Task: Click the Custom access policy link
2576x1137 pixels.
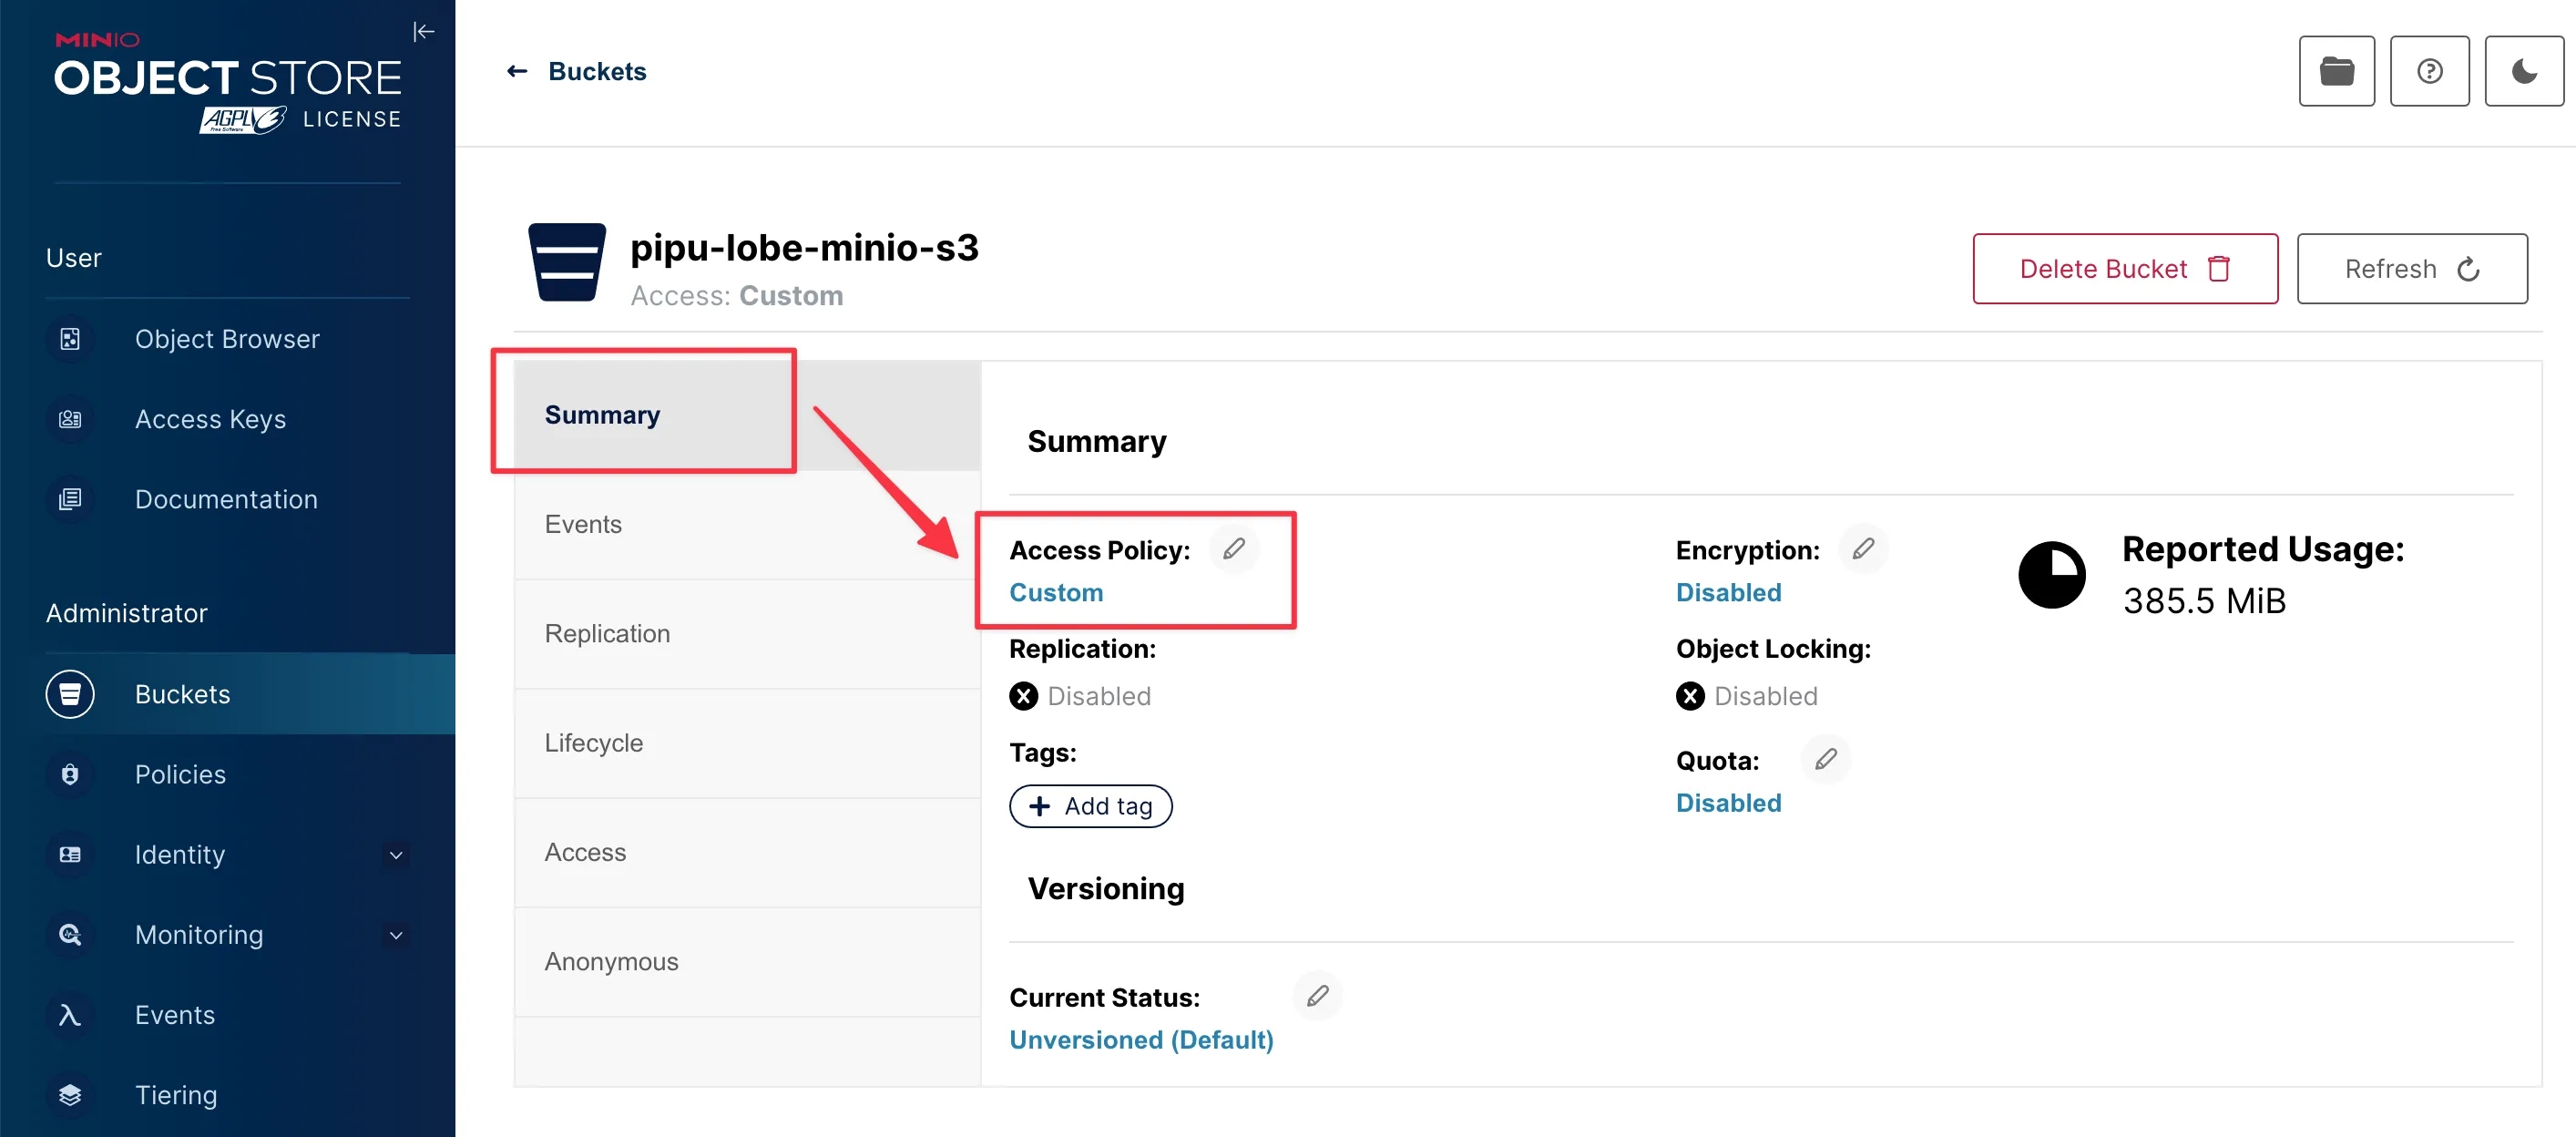Action: pos(1056,593)
